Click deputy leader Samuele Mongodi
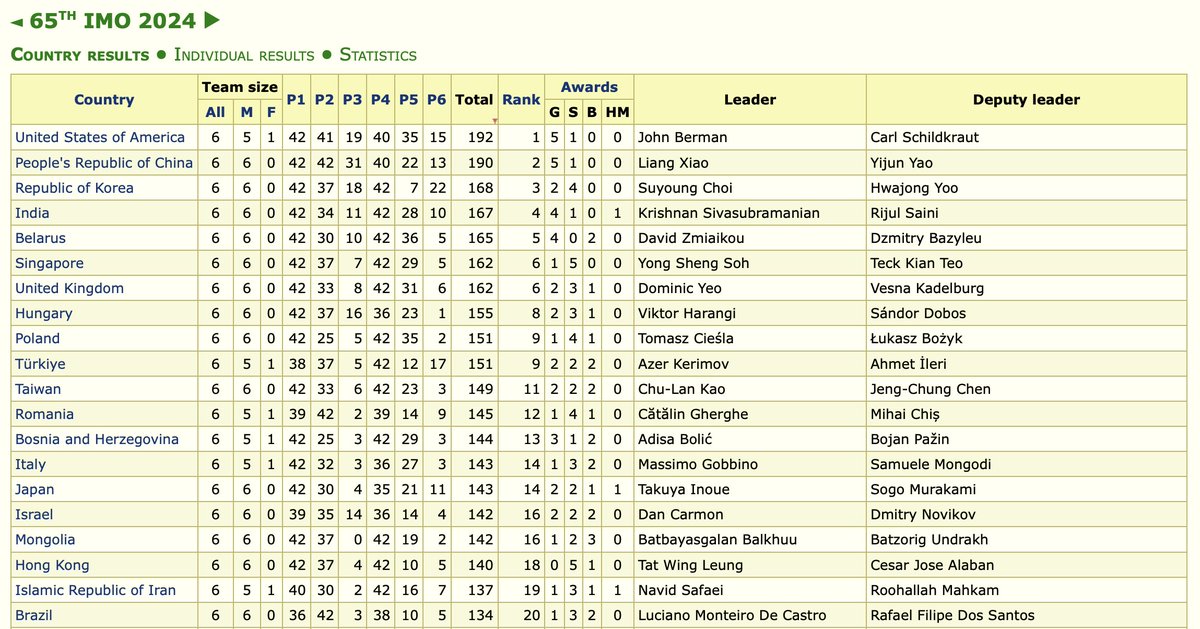This screenshot has width=1200, height=629. coord(933,464)
